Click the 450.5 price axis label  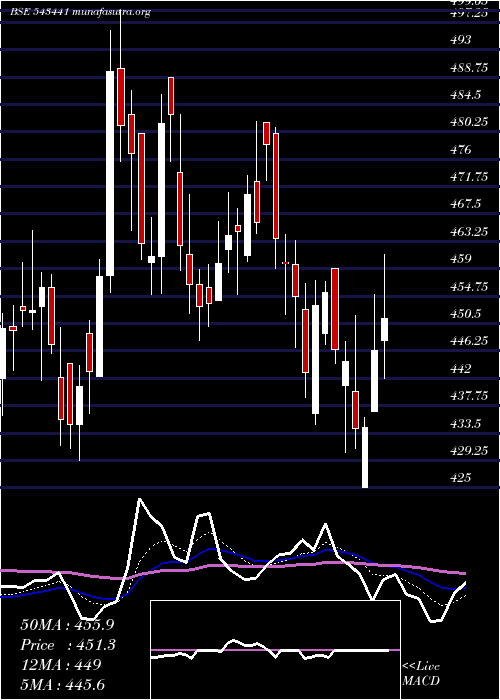tap(466, 314)
